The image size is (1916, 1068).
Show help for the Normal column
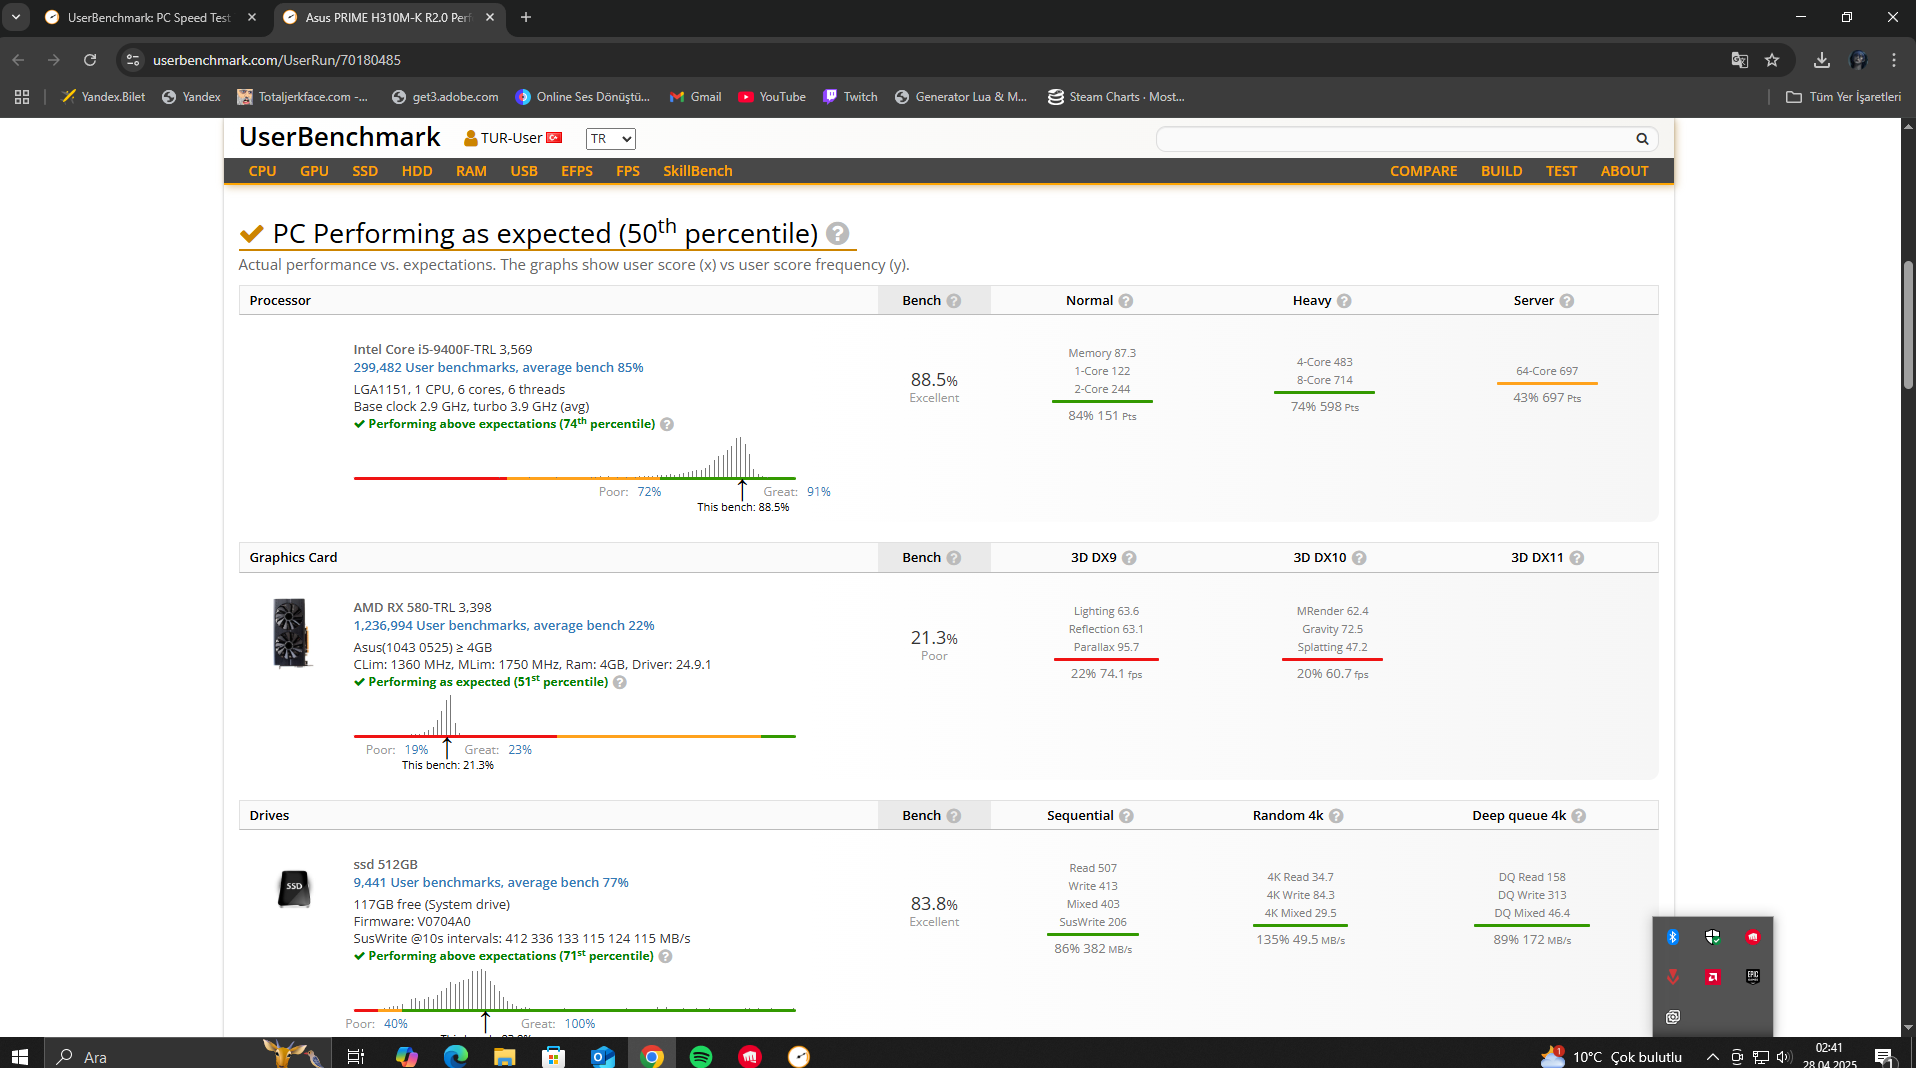(x=1126, y=301)
